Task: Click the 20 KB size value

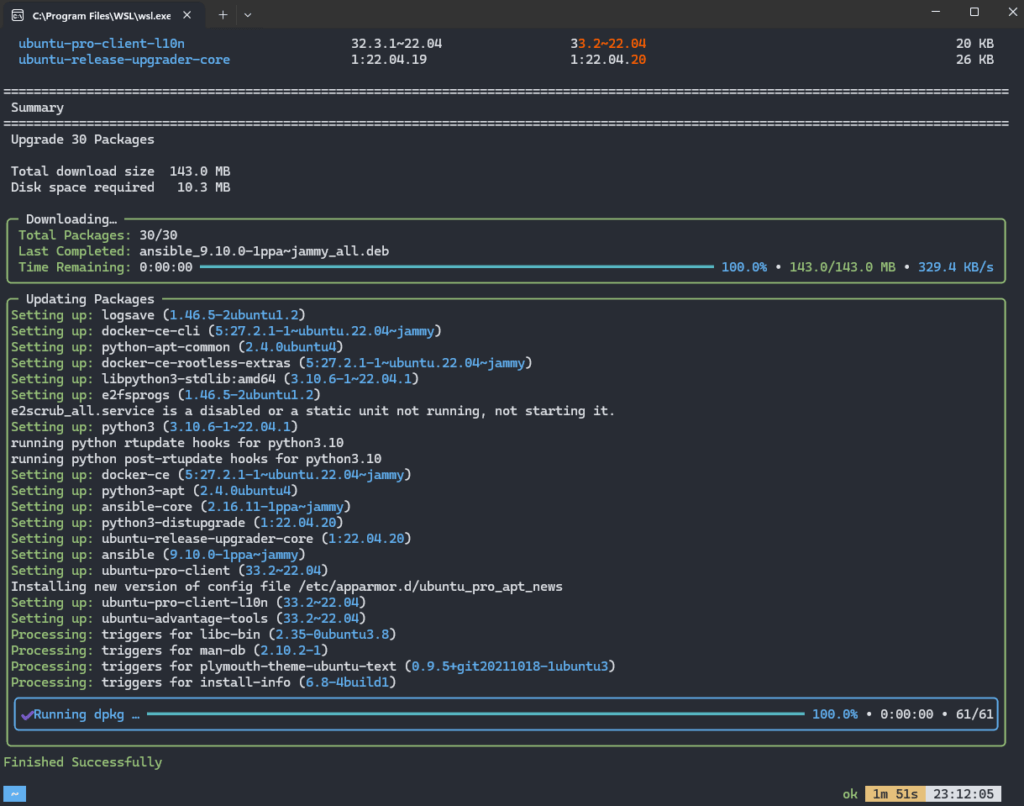Action: [974, 44]
